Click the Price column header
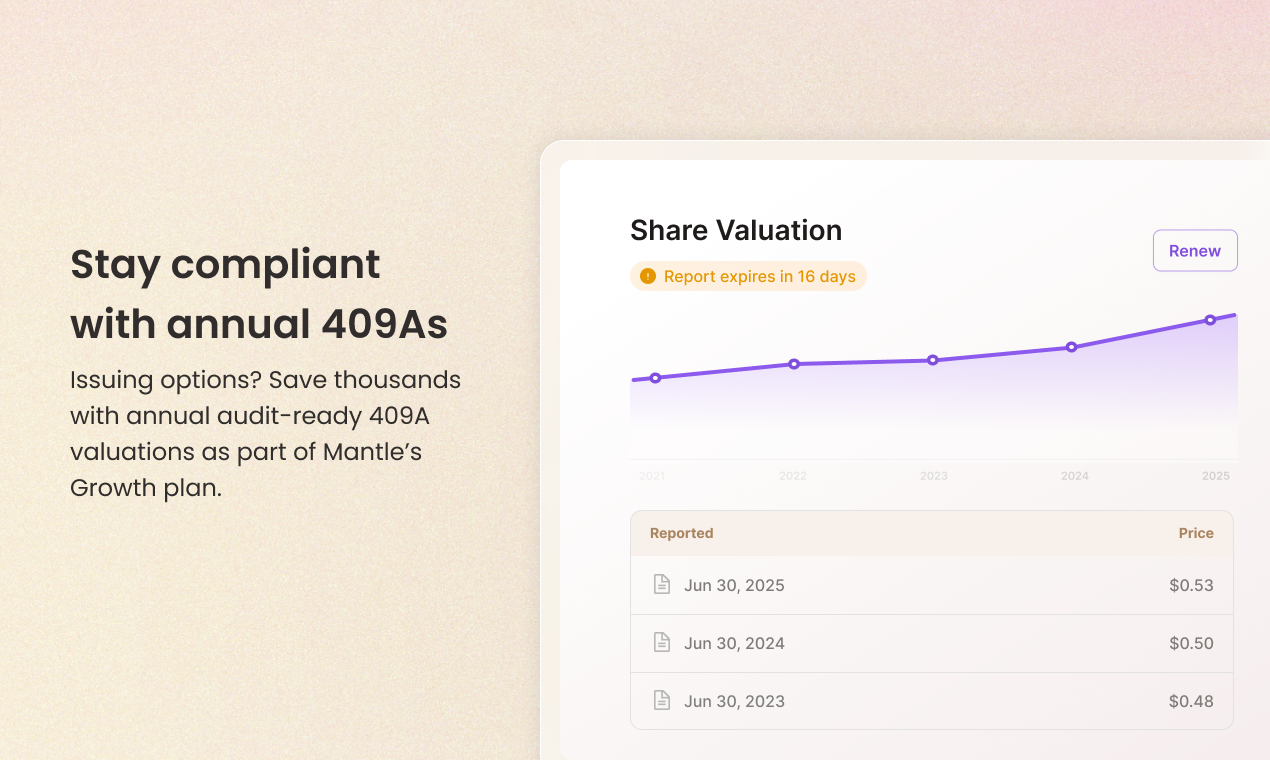 coord(1195,534)
